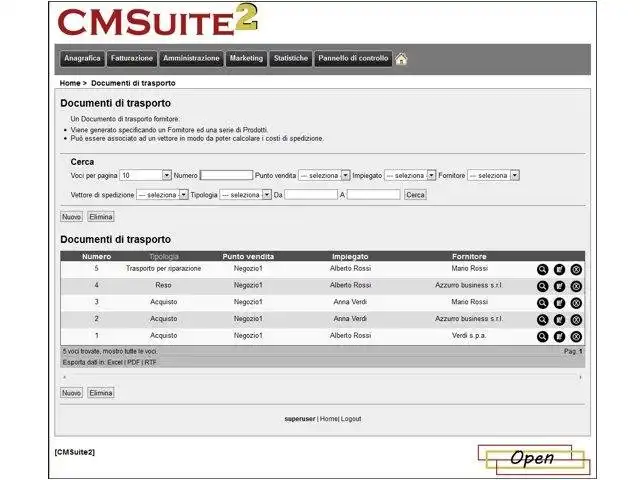Sort table by Numero column
Viewport: 640px width, 480px height.
pos(96,256)
